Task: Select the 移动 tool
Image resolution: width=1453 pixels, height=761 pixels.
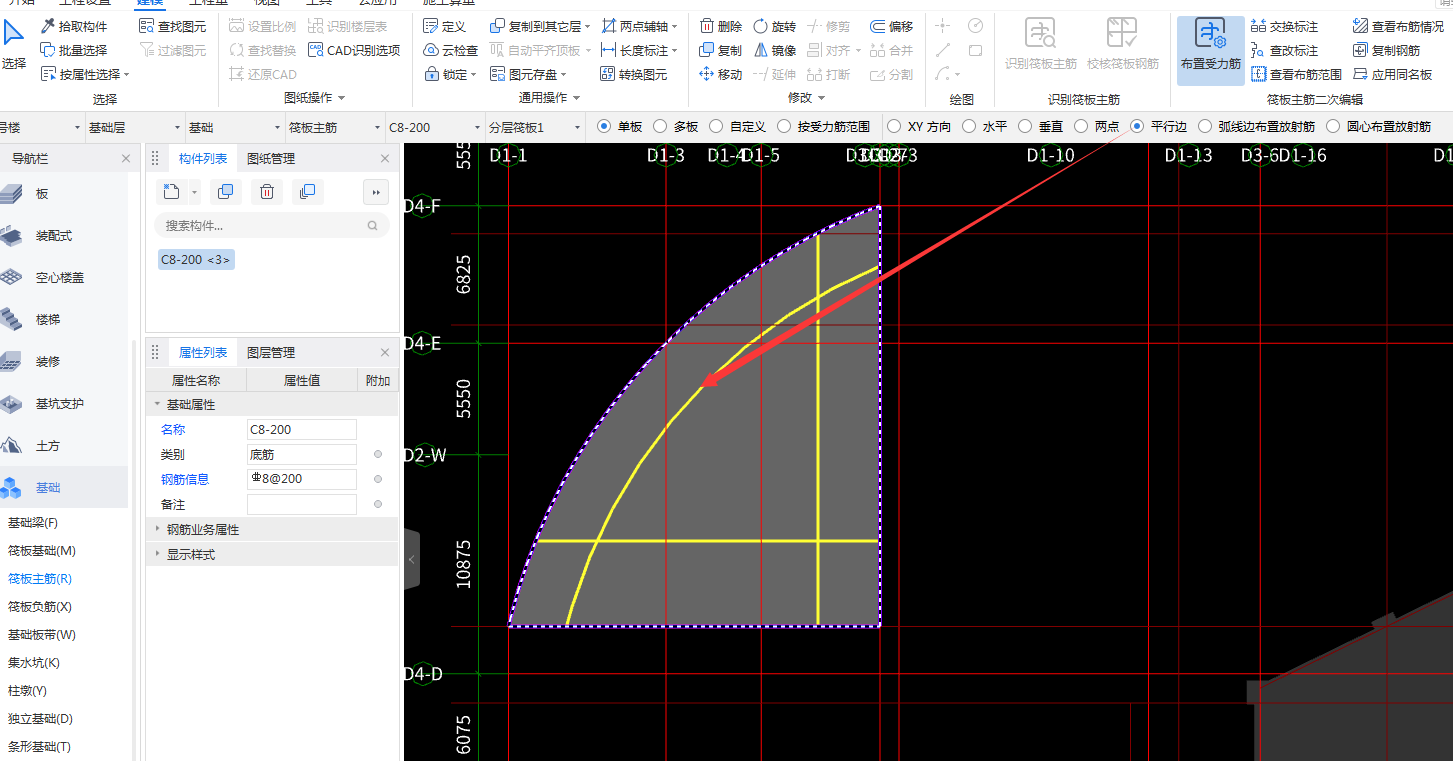Action: pos(721,74)
